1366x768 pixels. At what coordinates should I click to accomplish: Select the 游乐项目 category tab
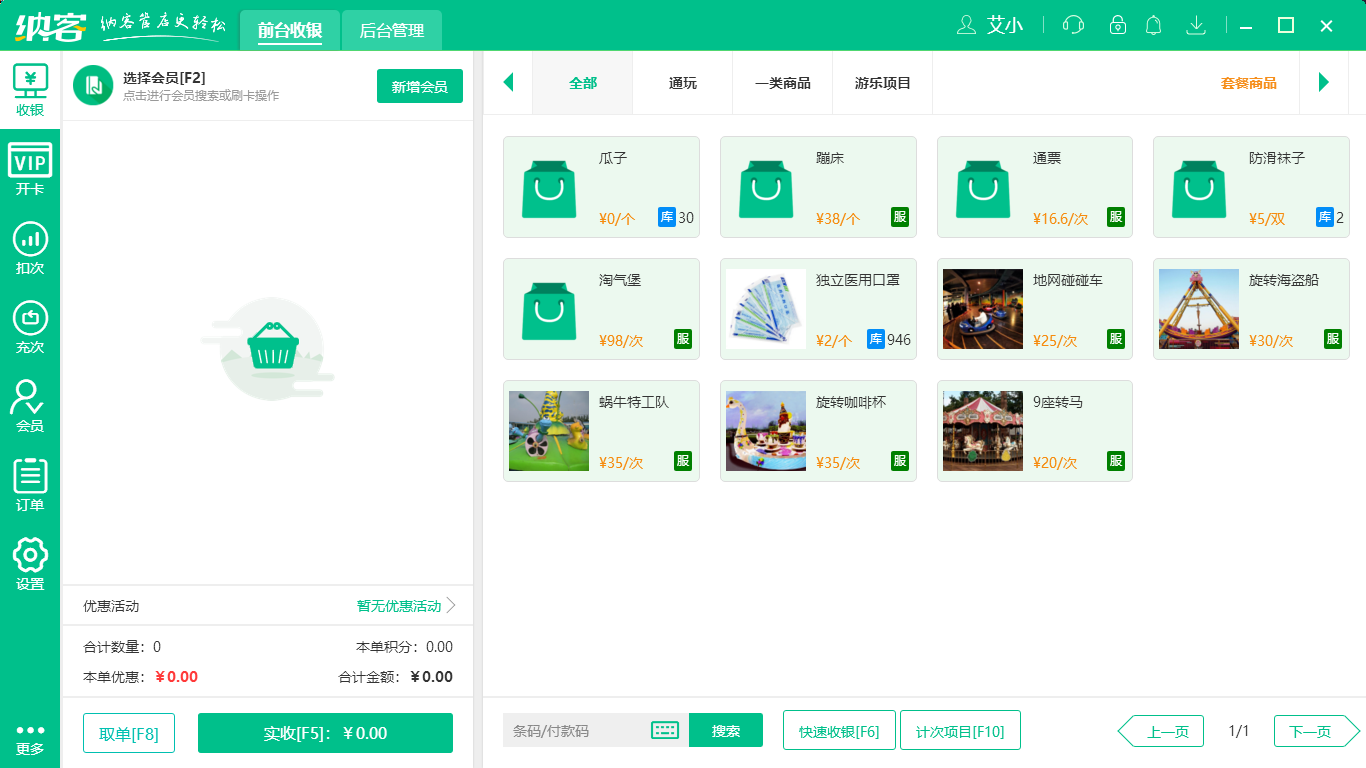pos(882,83)
